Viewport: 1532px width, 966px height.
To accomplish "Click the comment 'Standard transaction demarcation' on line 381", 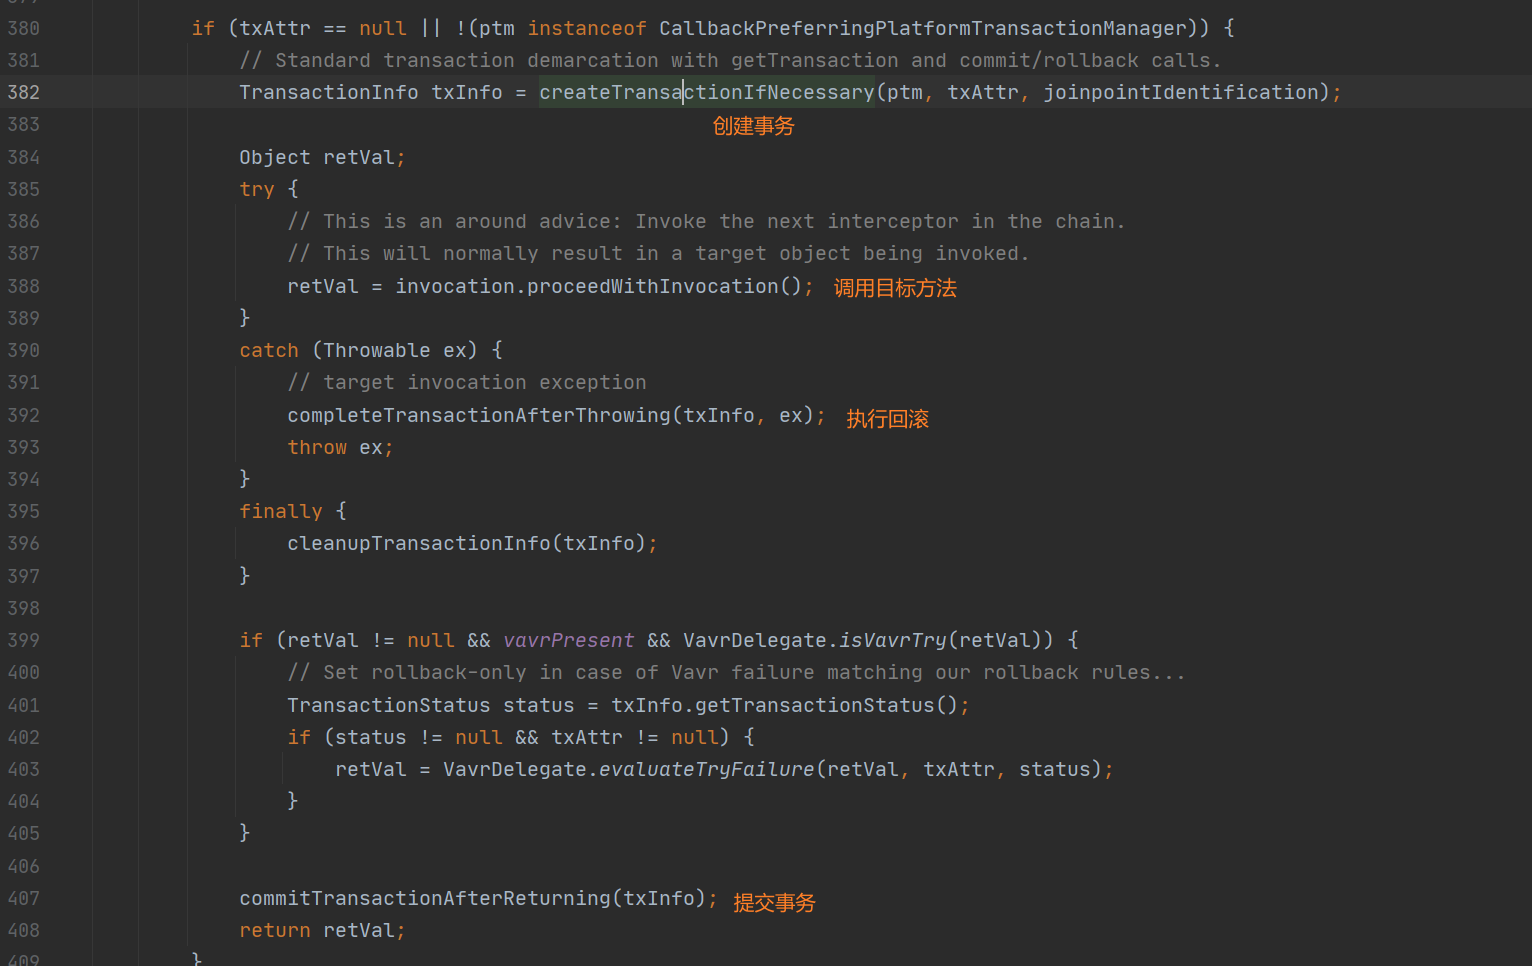I will tap(731, 60).
